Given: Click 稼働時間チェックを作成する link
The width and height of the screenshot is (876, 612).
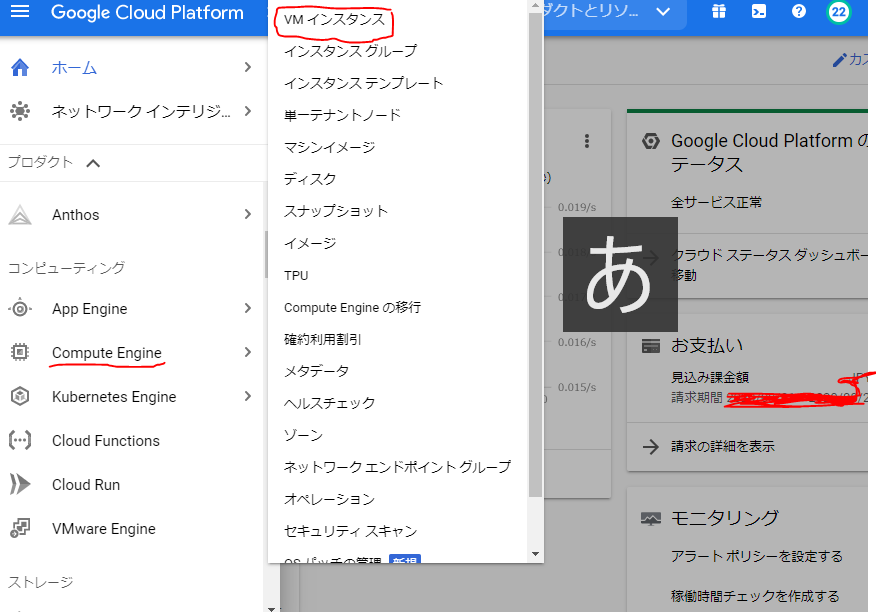Looking at the screenshot, I should click(755, 596).
